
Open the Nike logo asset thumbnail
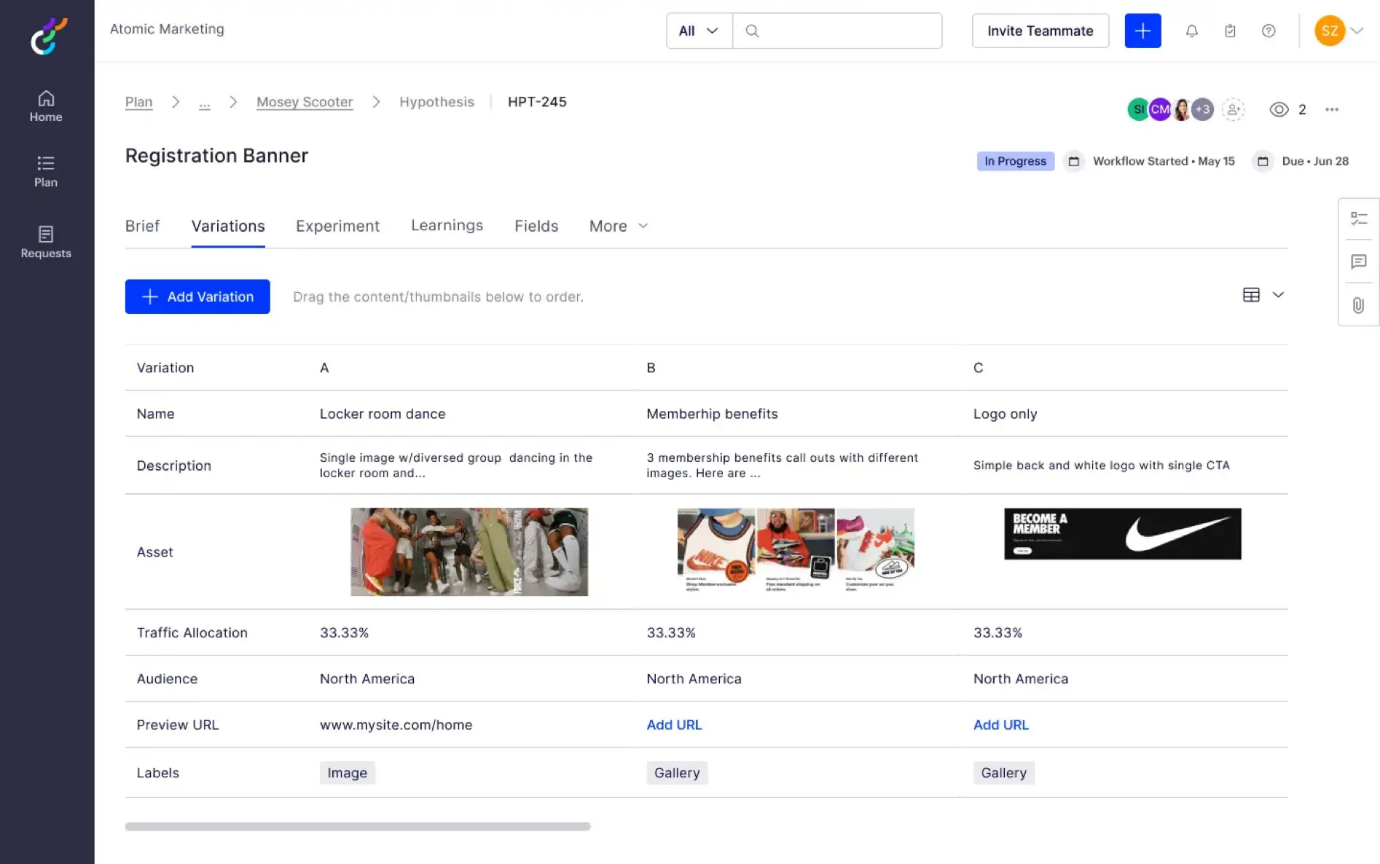(1121, 534)
